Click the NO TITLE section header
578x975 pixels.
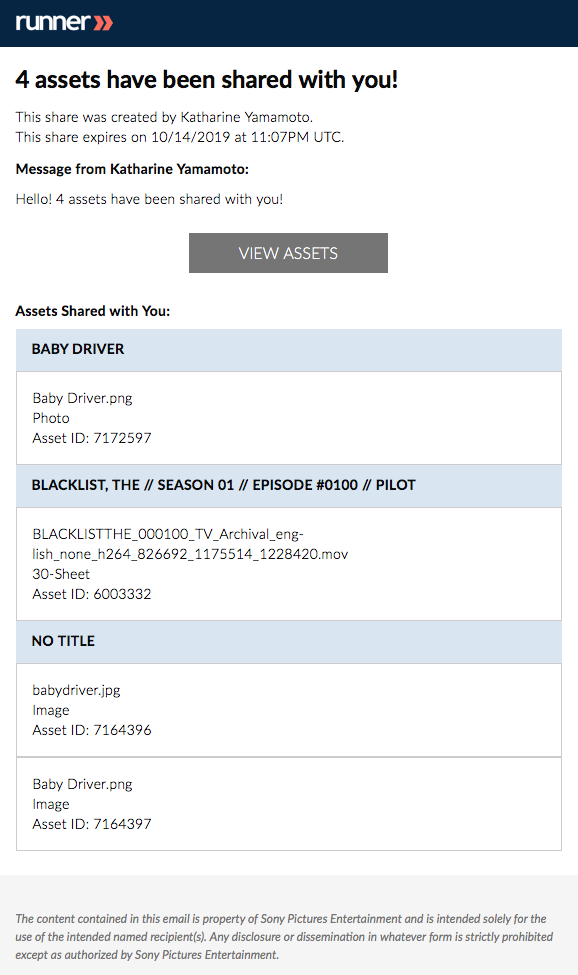[x=289, y=642]
